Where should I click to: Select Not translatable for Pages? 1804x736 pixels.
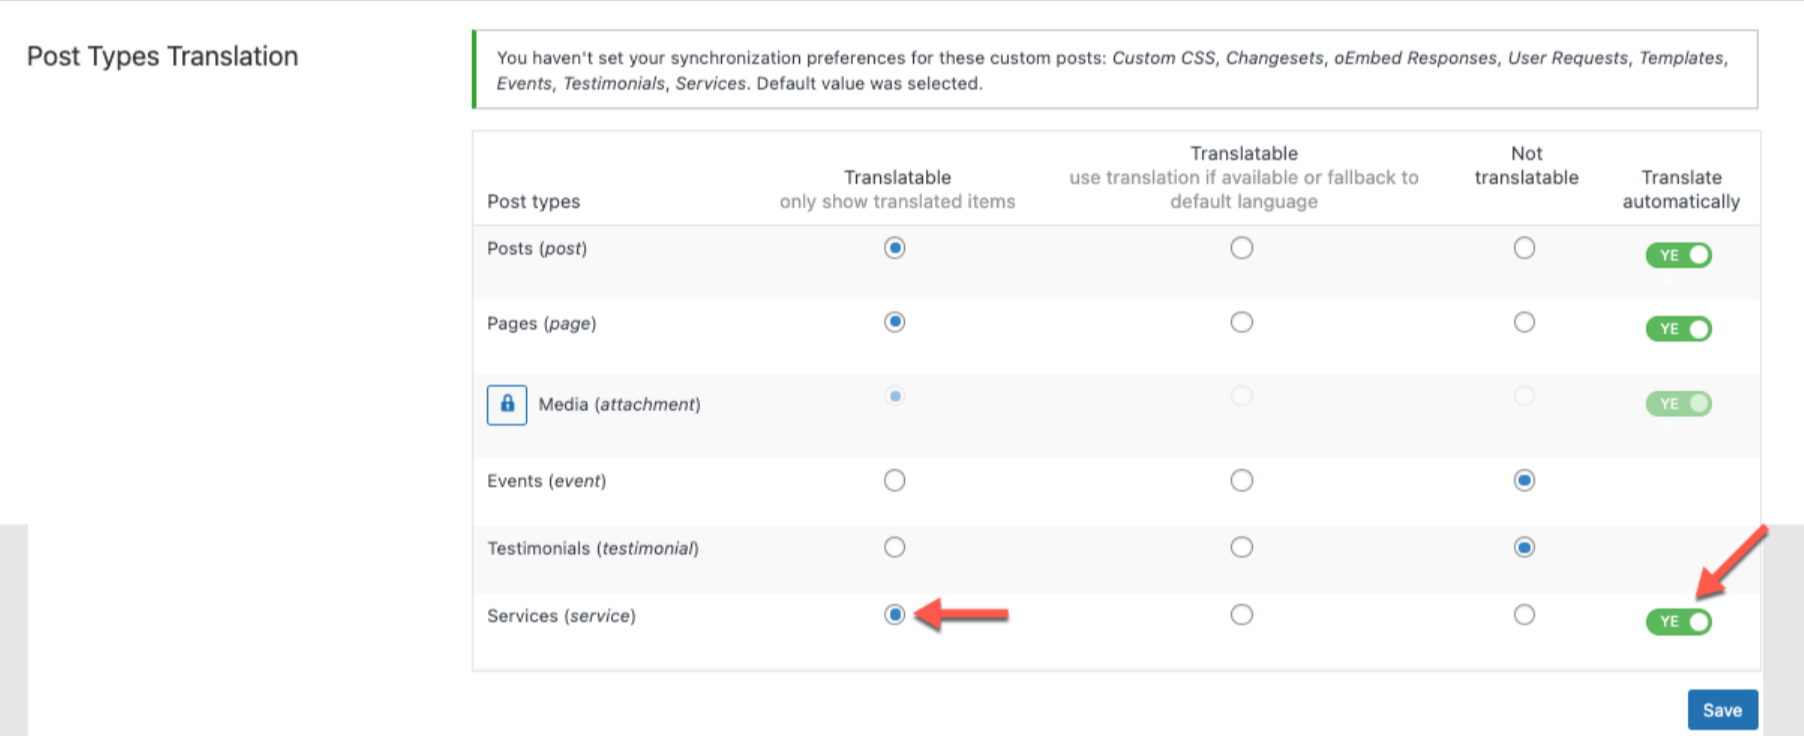(x=1524, y=322)
